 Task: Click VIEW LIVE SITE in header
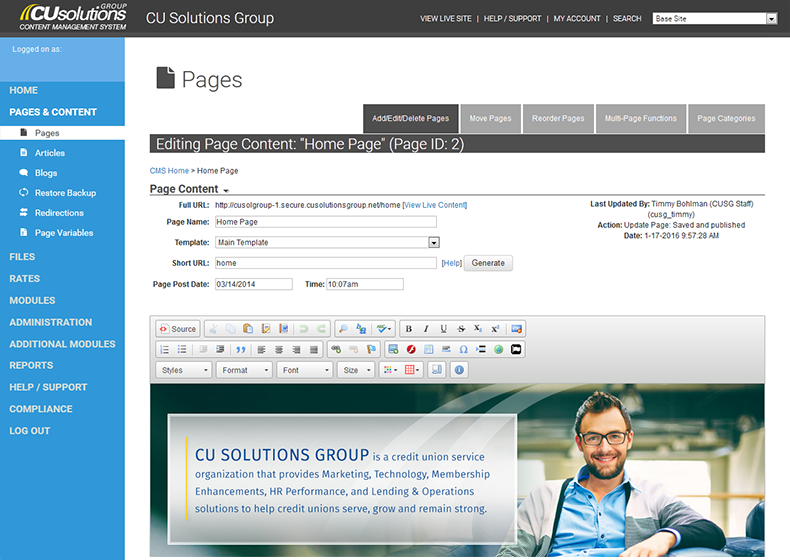point(446,19)
